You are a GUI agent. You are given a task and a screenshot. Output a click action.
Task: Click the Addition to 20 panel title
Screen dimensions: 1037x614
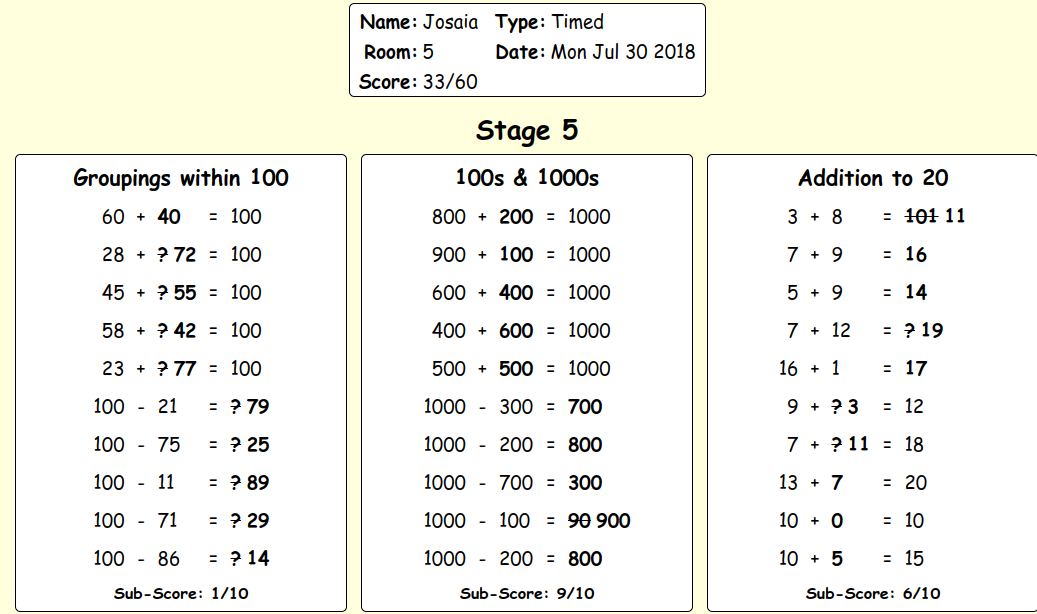[873, 178]
